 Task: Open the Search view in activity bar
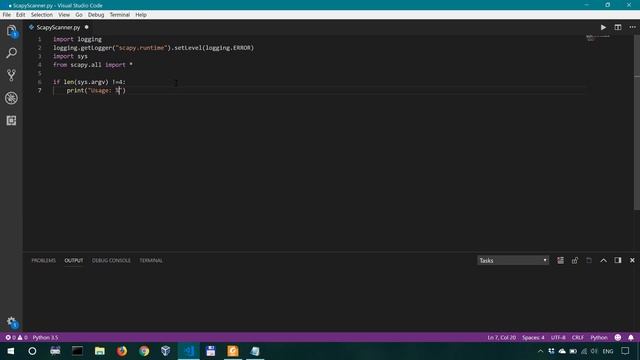(11, 53)
